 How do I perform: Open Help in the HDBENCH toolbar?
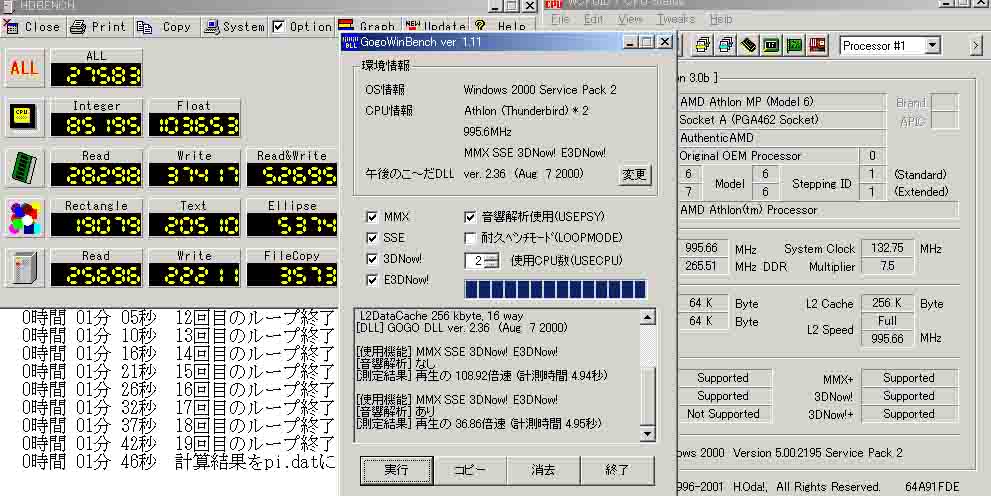(501, 27)
